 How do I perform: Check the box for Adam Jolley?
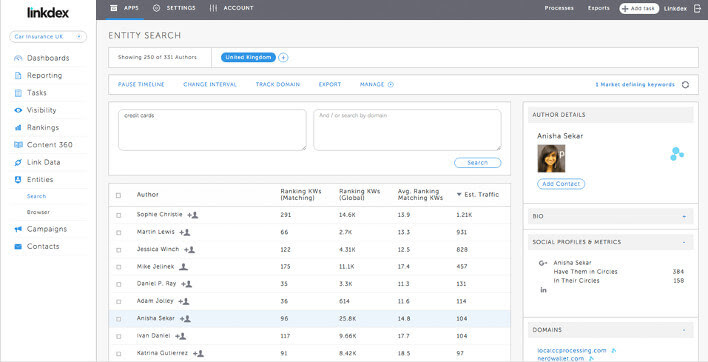coord(118,302)
